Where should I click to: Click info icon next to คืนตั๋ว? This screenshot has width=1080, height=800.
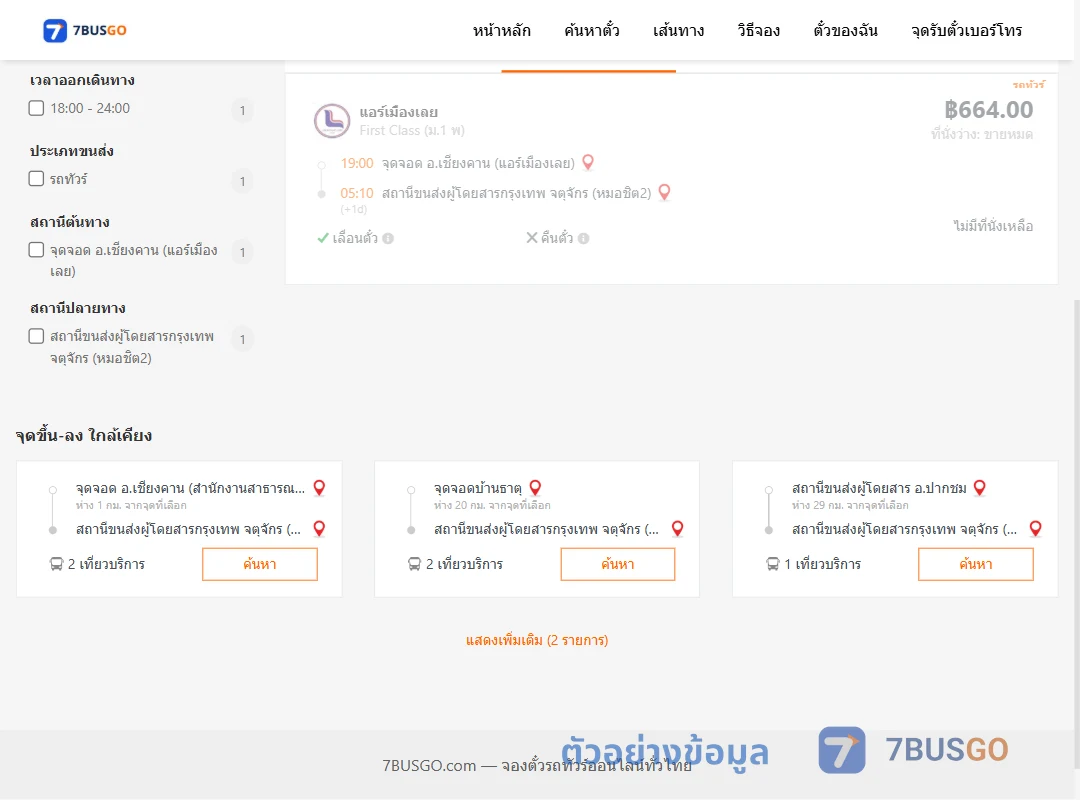(583, 238)
